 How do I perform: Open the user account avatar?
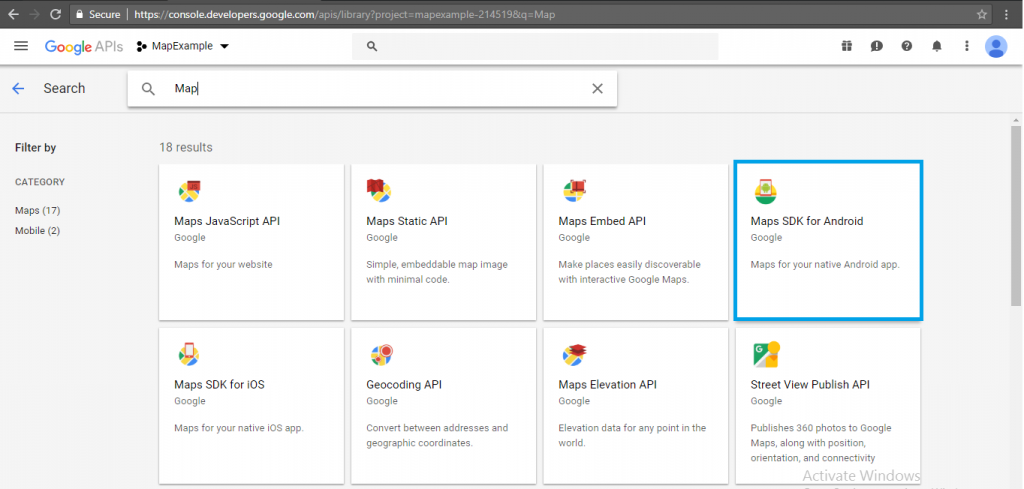point(996,46)
